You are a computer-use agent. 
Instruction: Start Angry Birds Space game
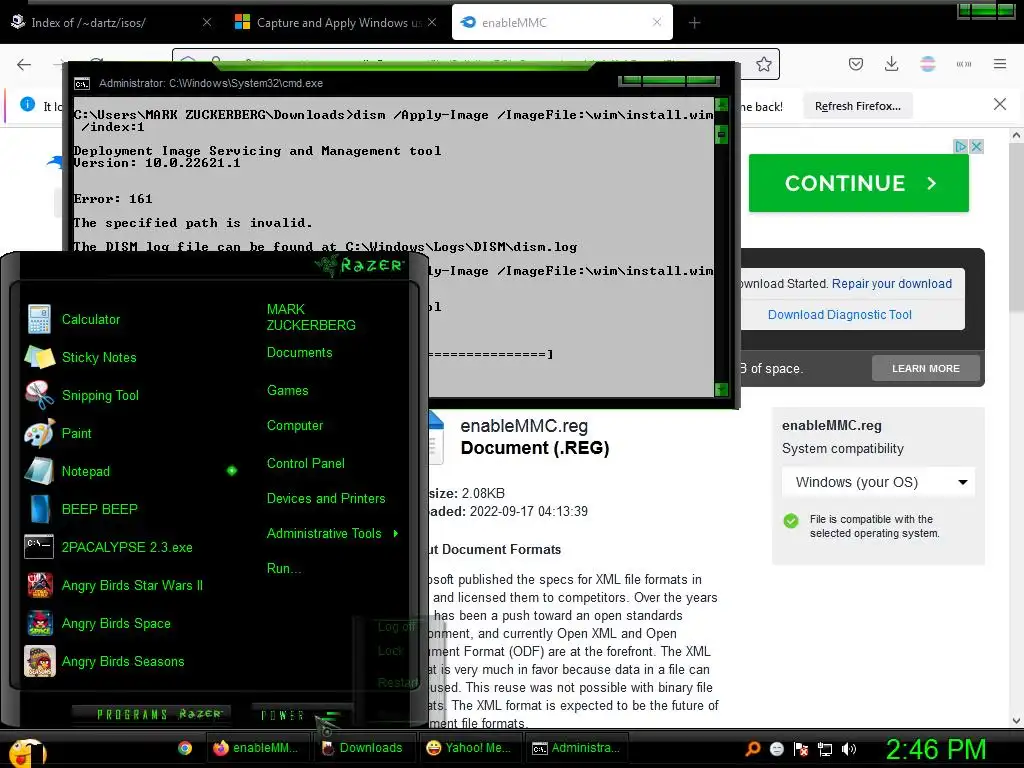point(115,623)
